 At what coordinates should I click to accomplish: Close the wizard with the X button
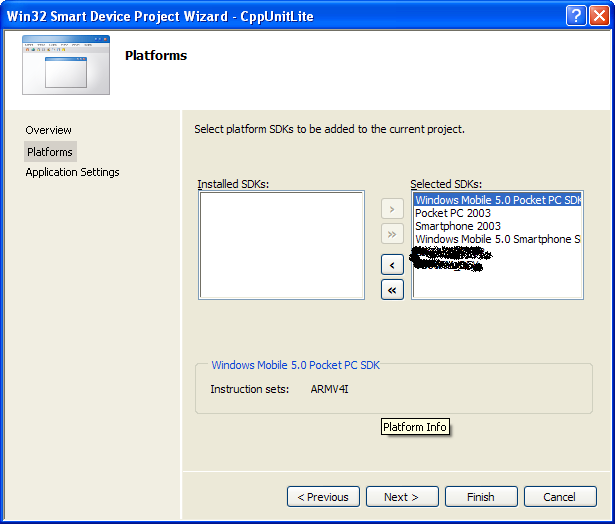pyautogui.click(x=599, y=16)
